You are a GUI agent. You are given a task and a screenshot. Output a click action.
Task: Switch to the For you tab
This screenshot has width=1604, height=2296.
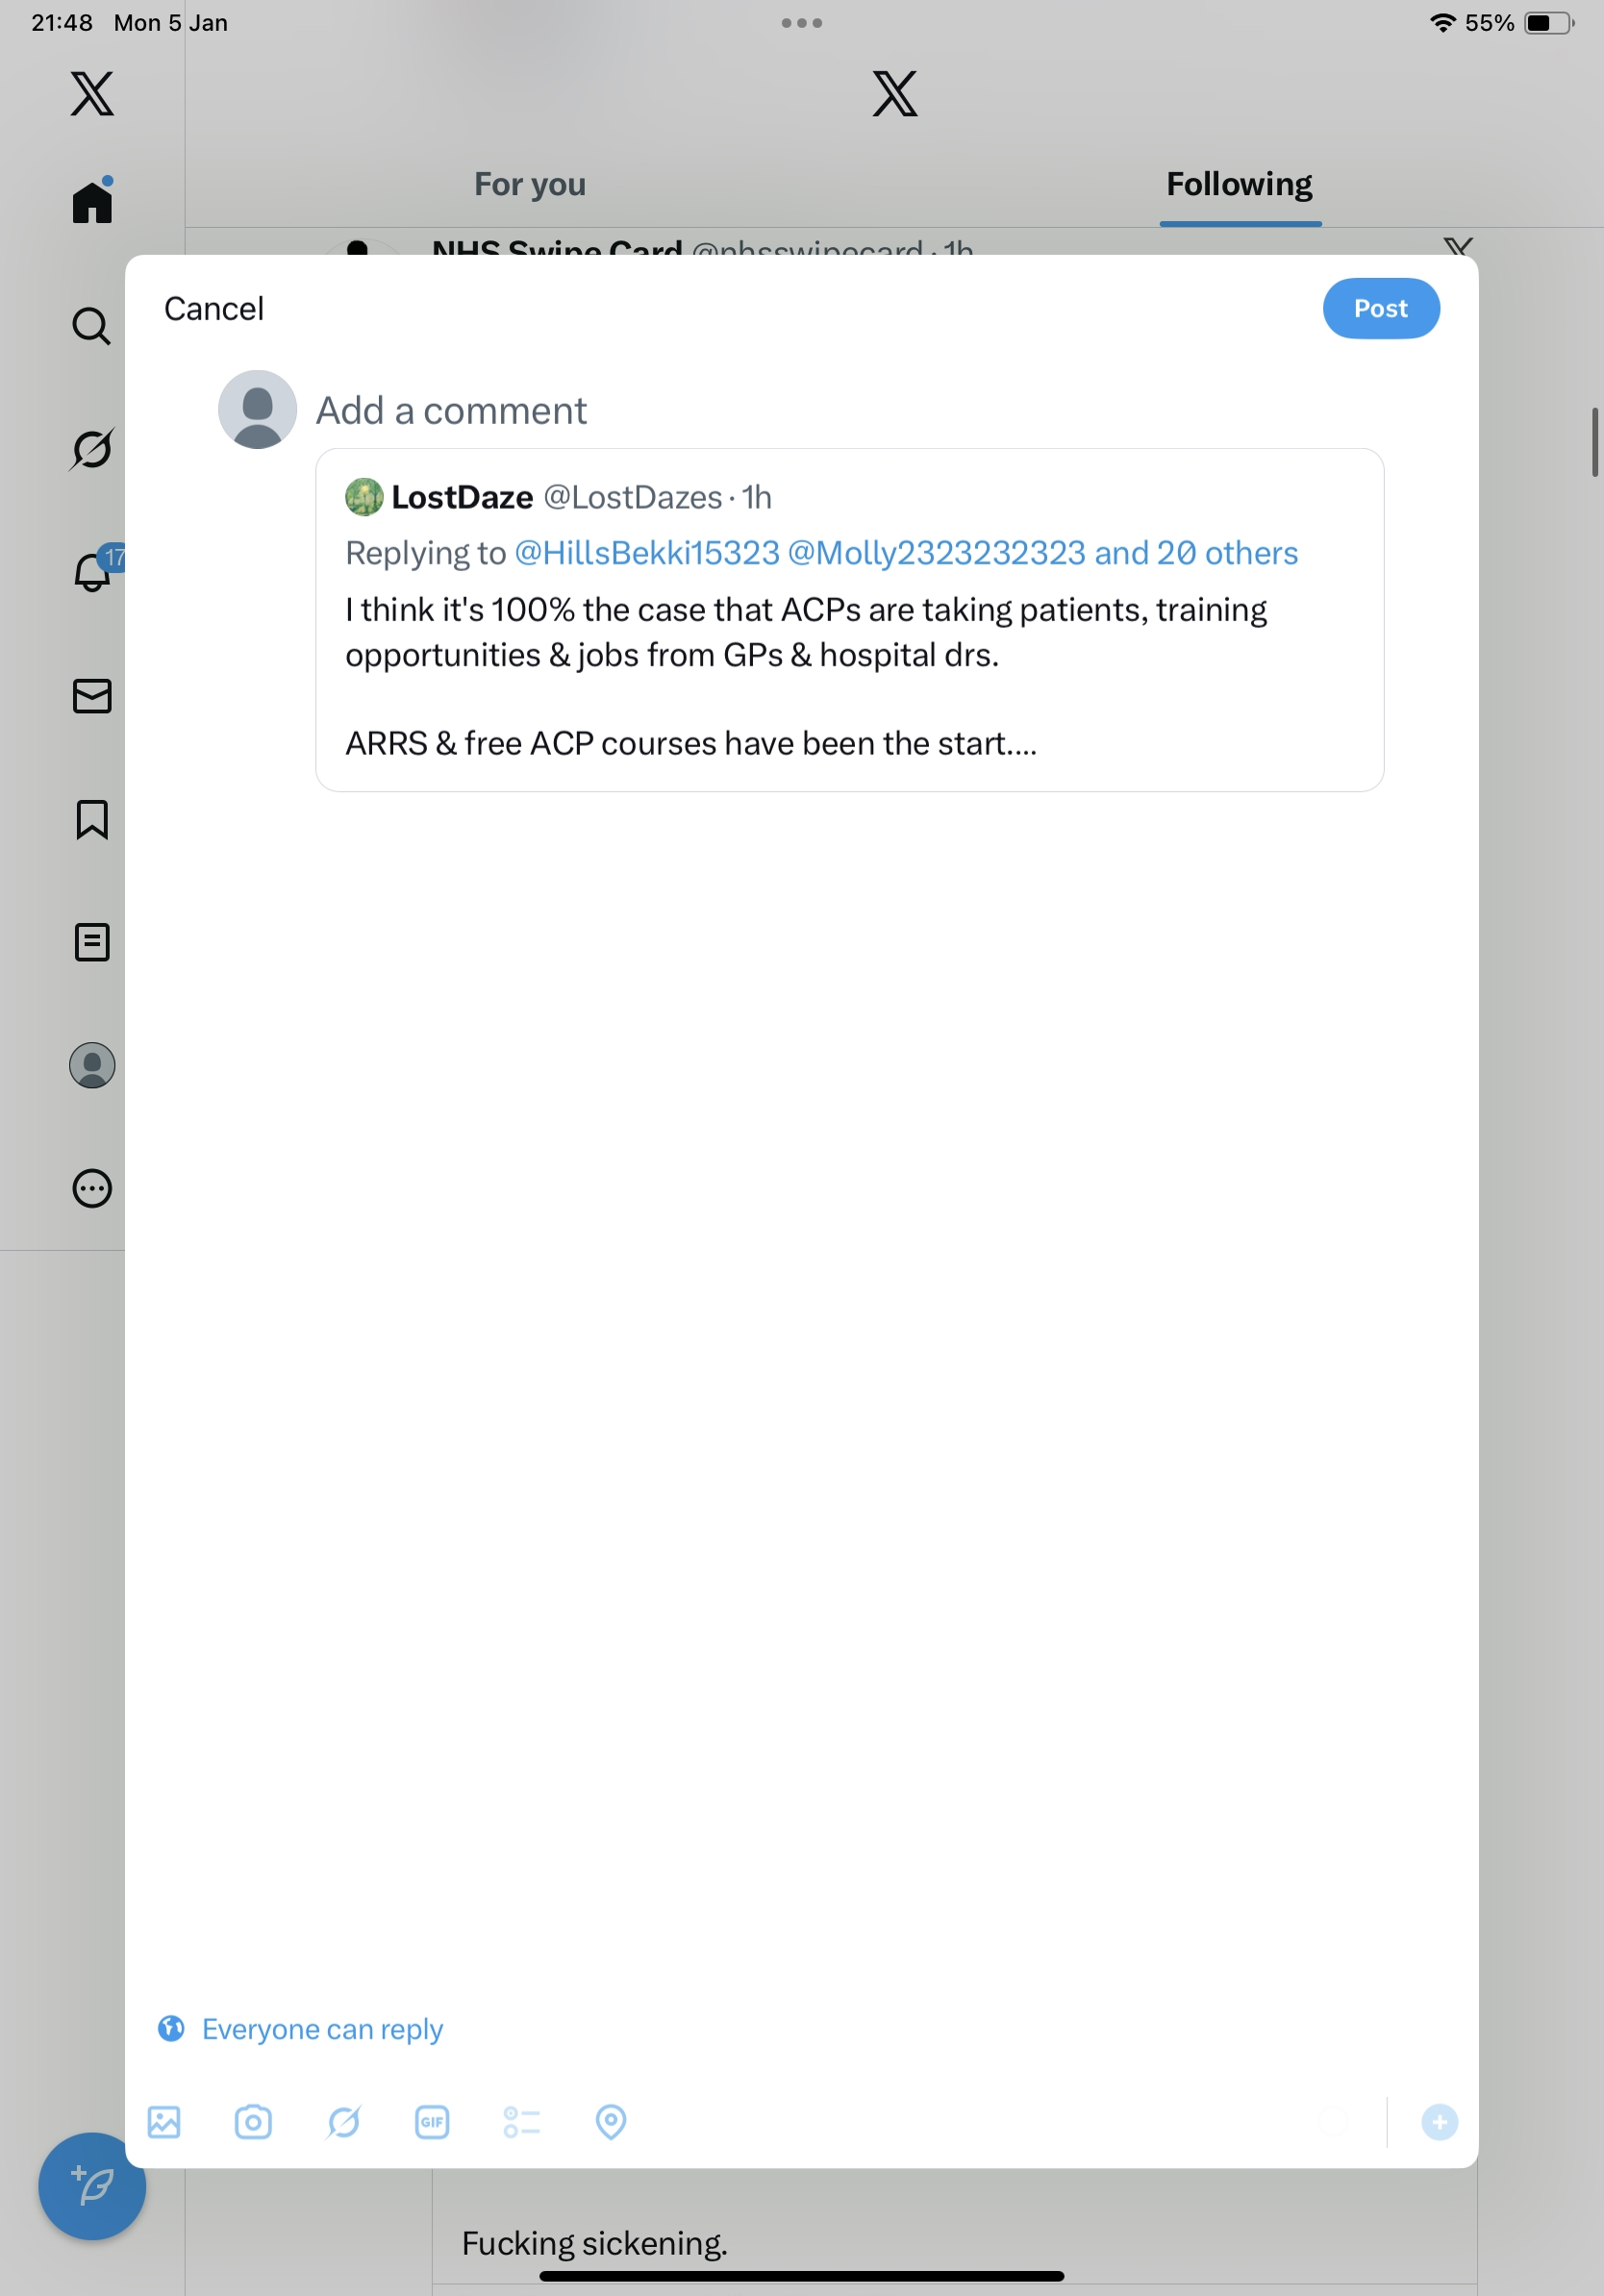pos(530,185)
